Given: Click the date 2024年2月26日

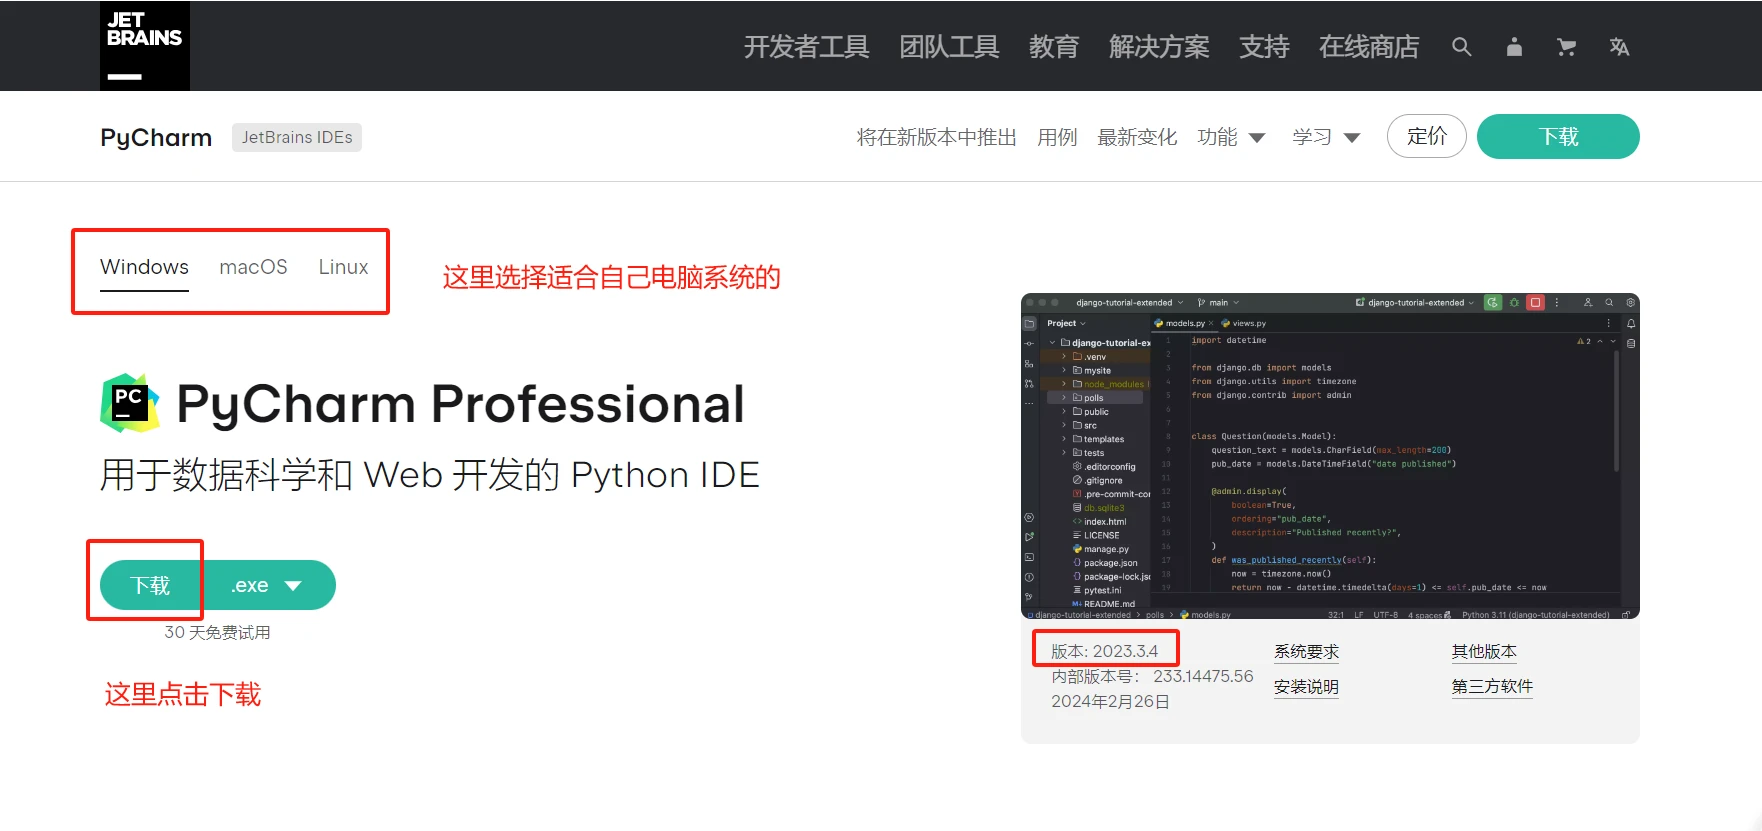Looking at the screenshot, I should [1110, 702].
